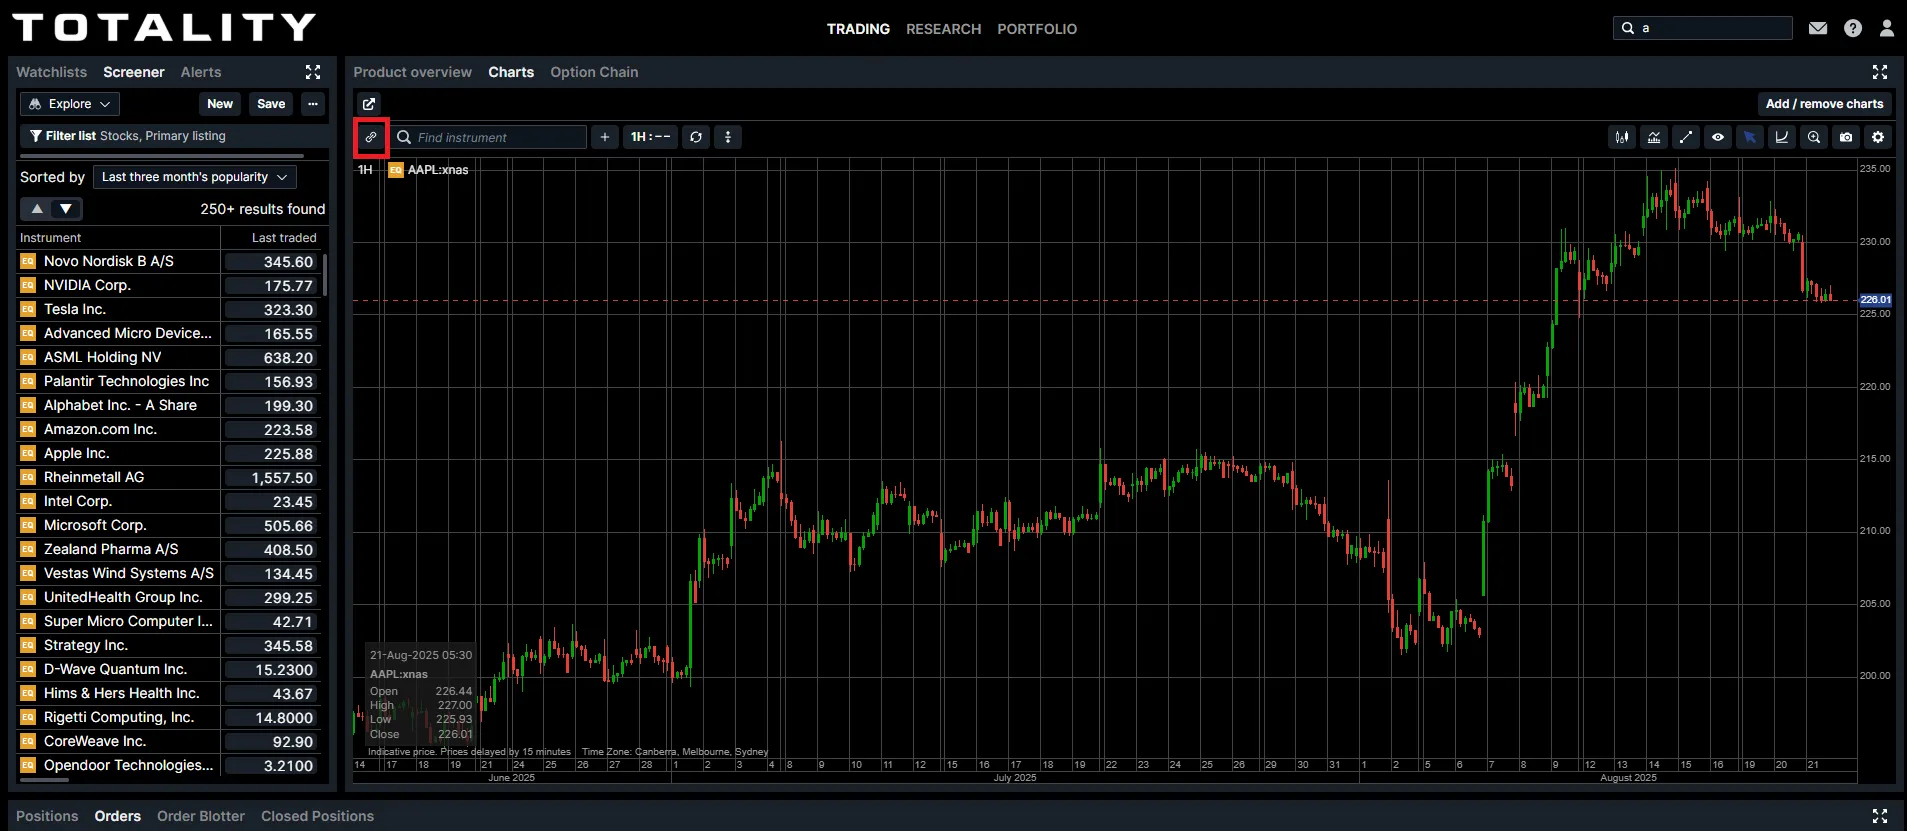The width and height of the screenshot is (1907, 831).
Task: Click the screener list vertical scrollbar
Action: 325,274
